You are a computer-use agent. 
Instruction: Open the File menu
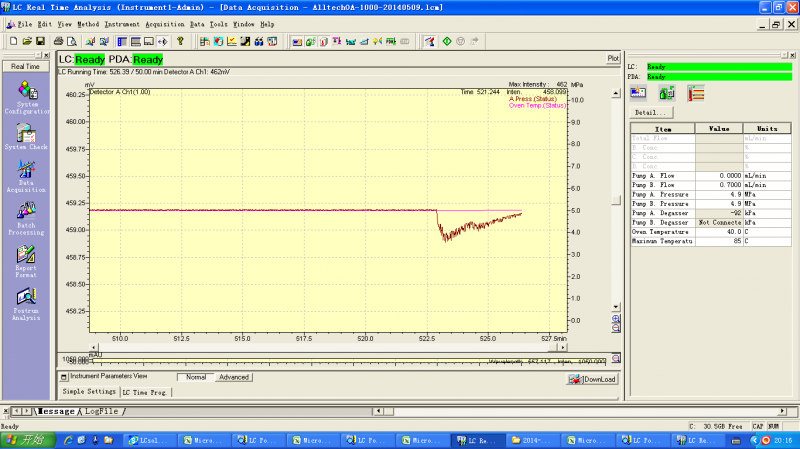(x=24, y=24)
